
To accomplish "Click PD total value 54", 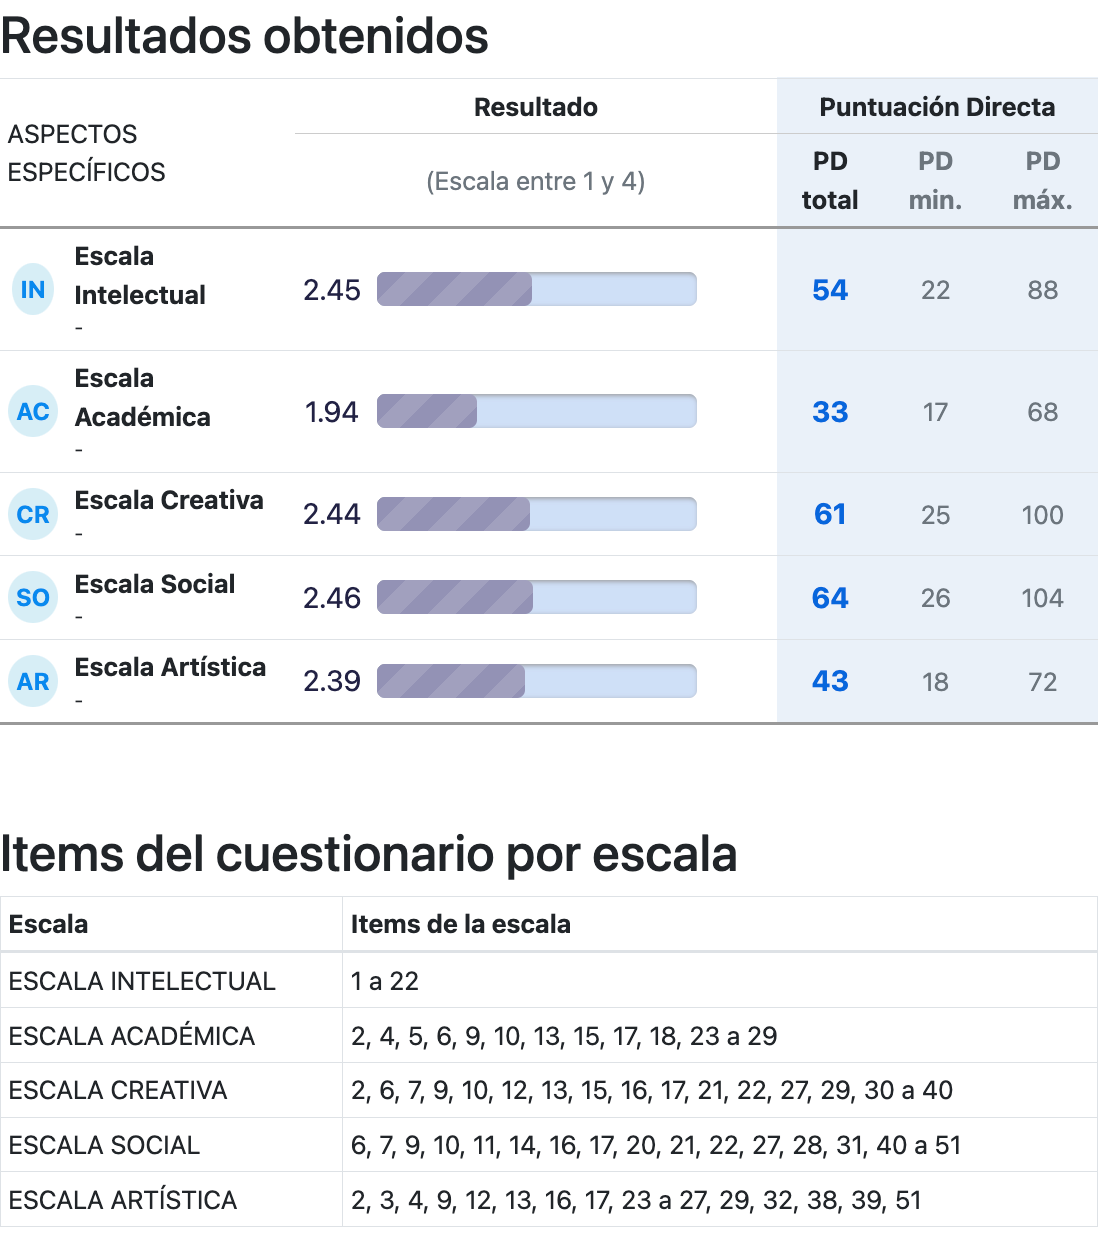I will (x=830, y=291).
